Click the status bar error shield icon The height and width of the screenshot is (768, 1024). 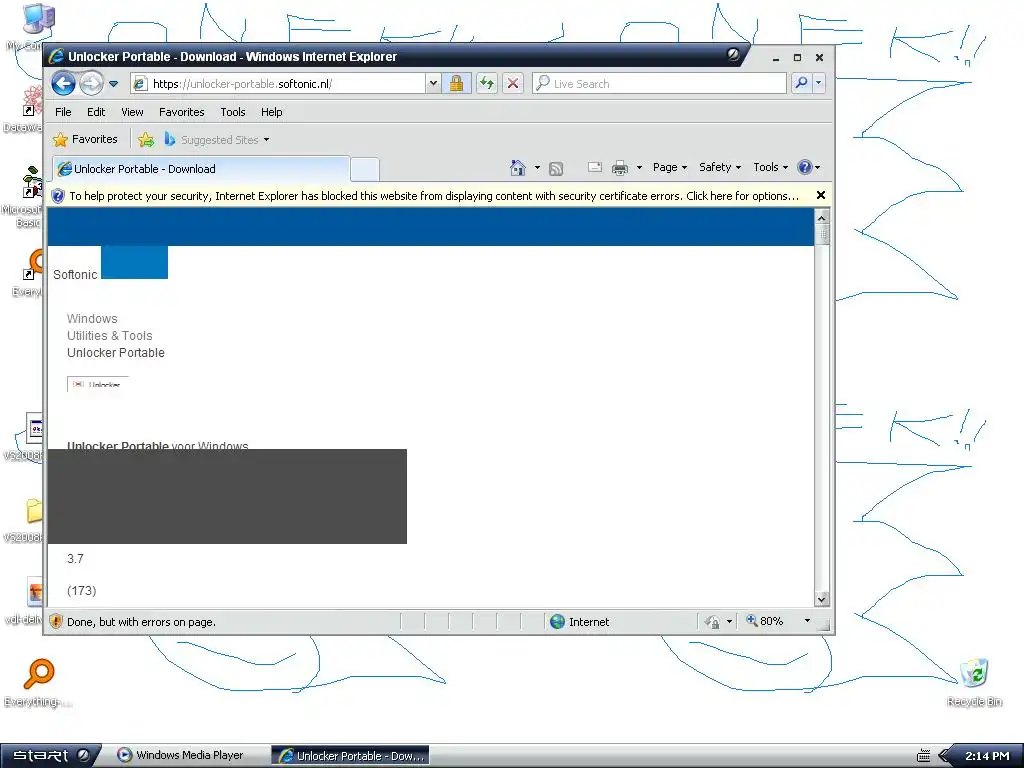tap(56, 621)
